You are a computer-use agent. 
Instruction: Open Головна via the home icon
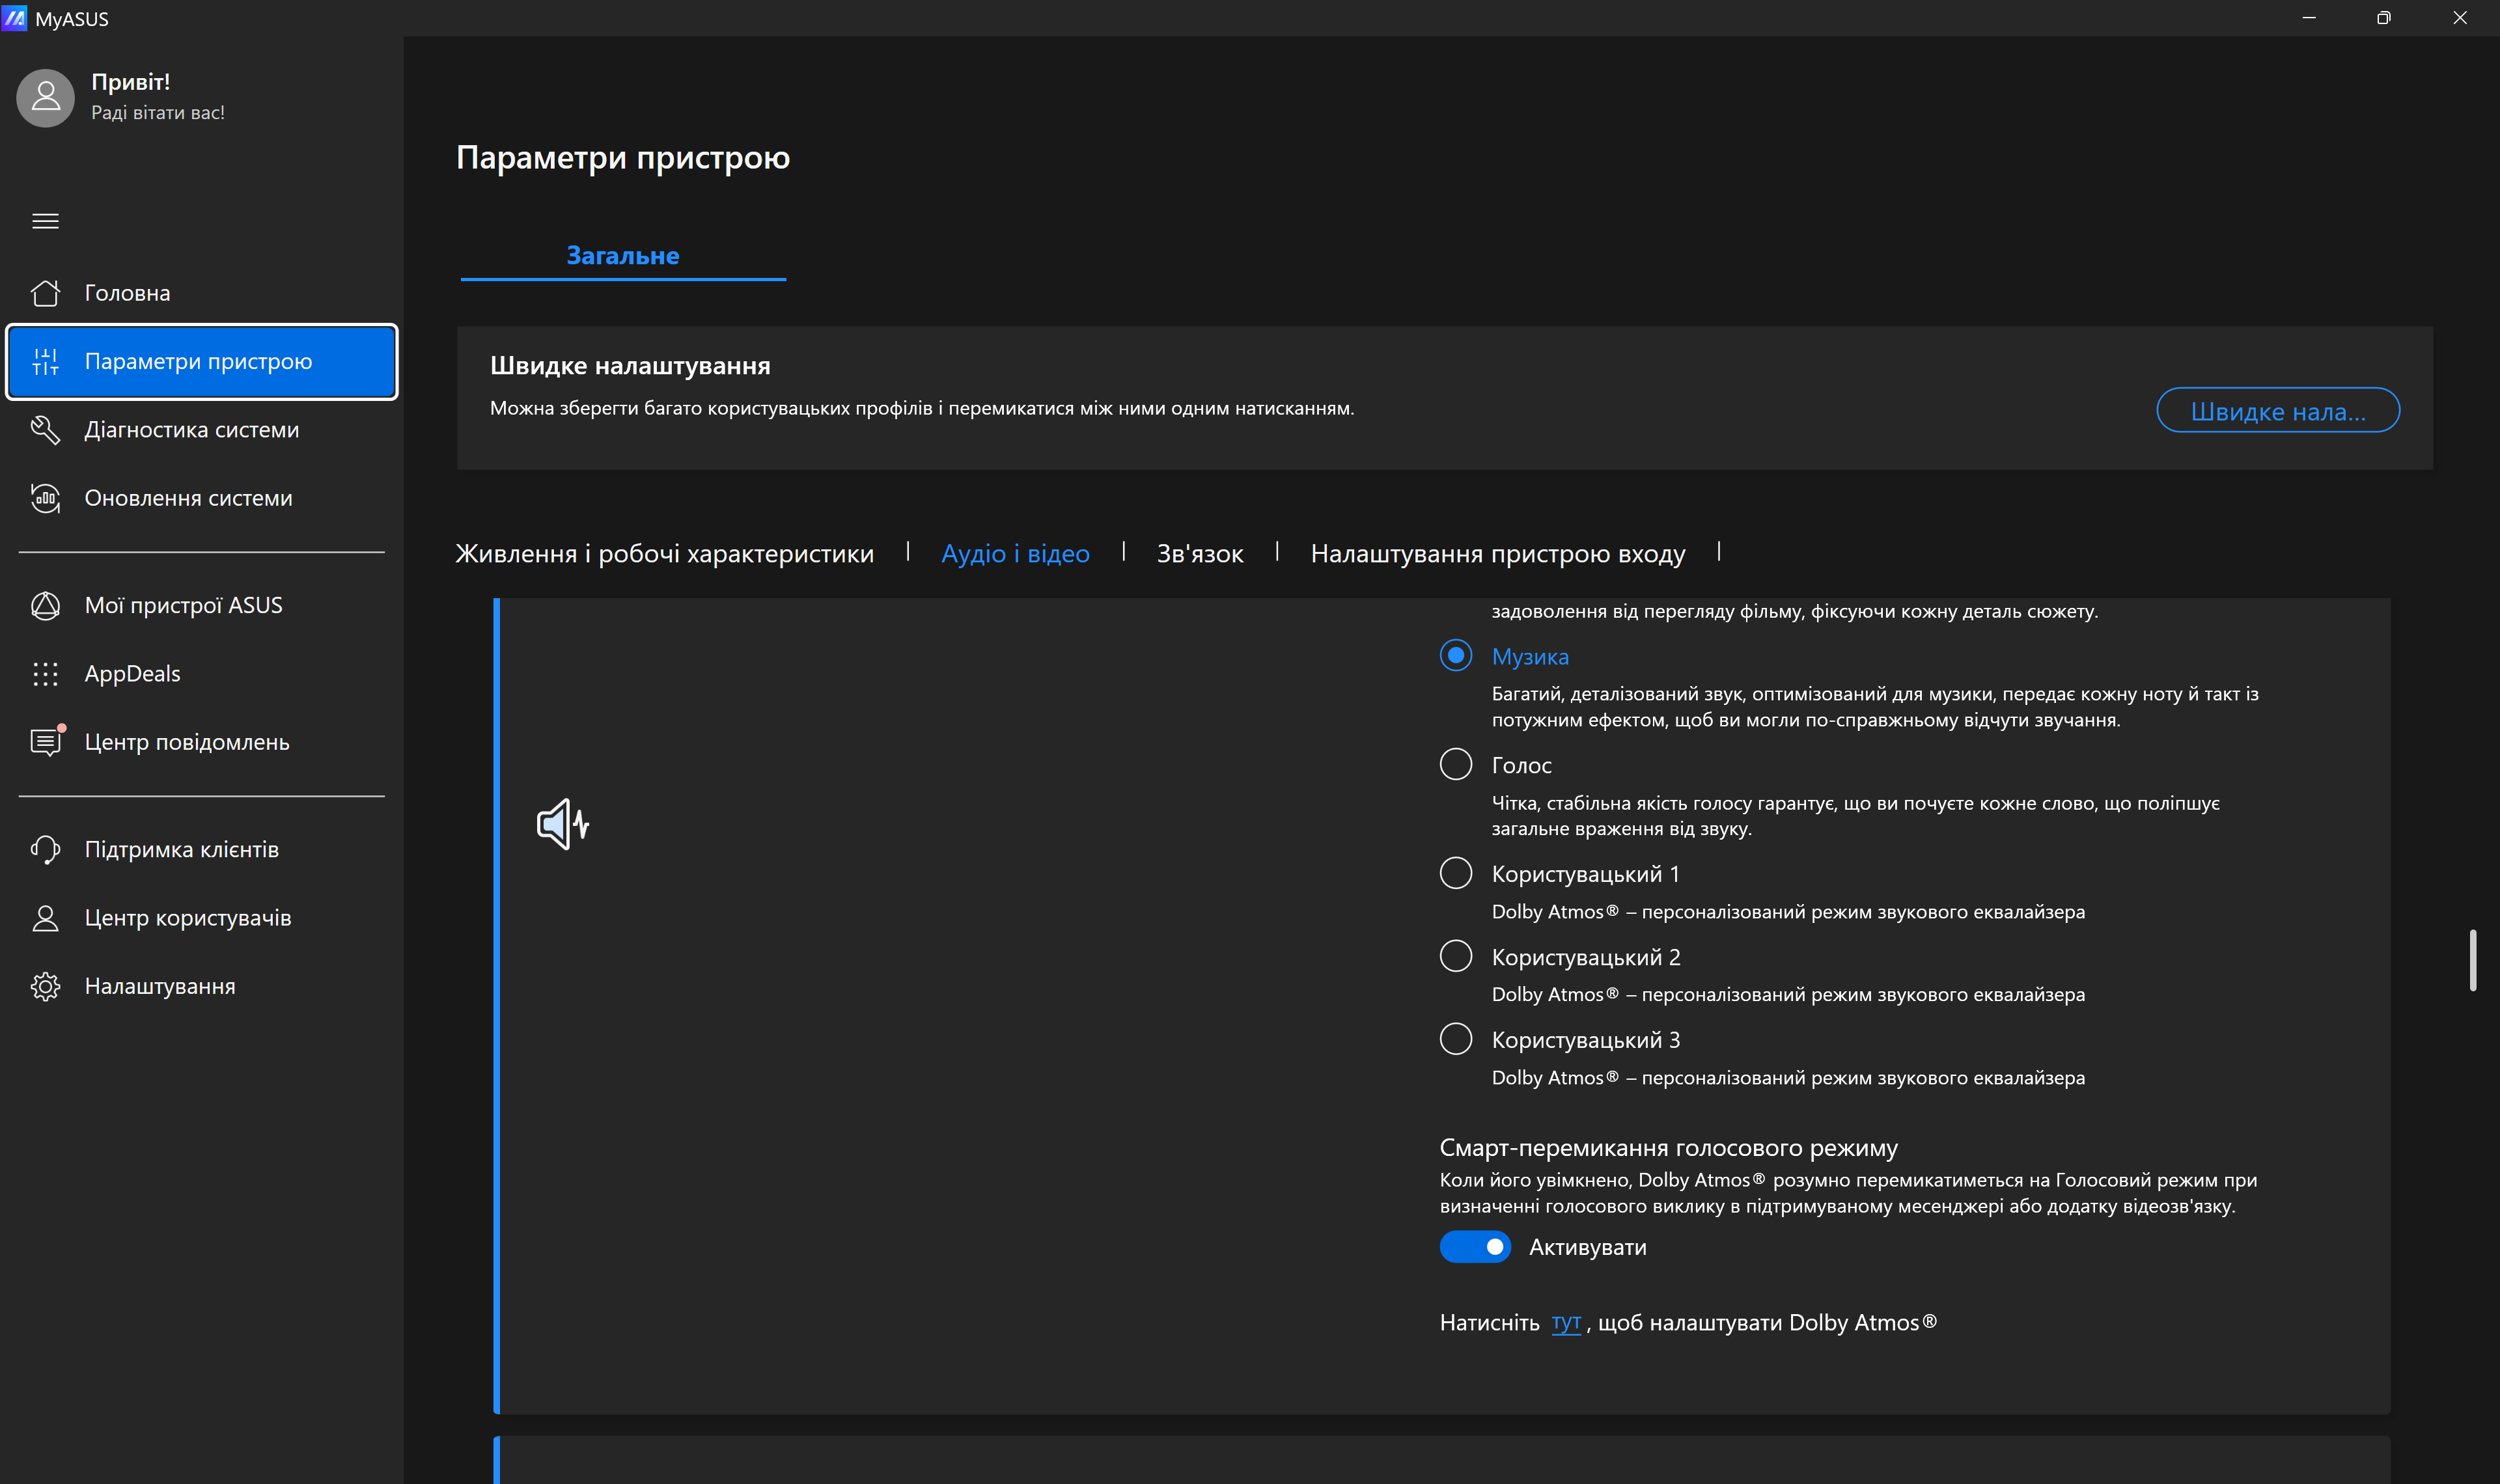coord(45,293)
